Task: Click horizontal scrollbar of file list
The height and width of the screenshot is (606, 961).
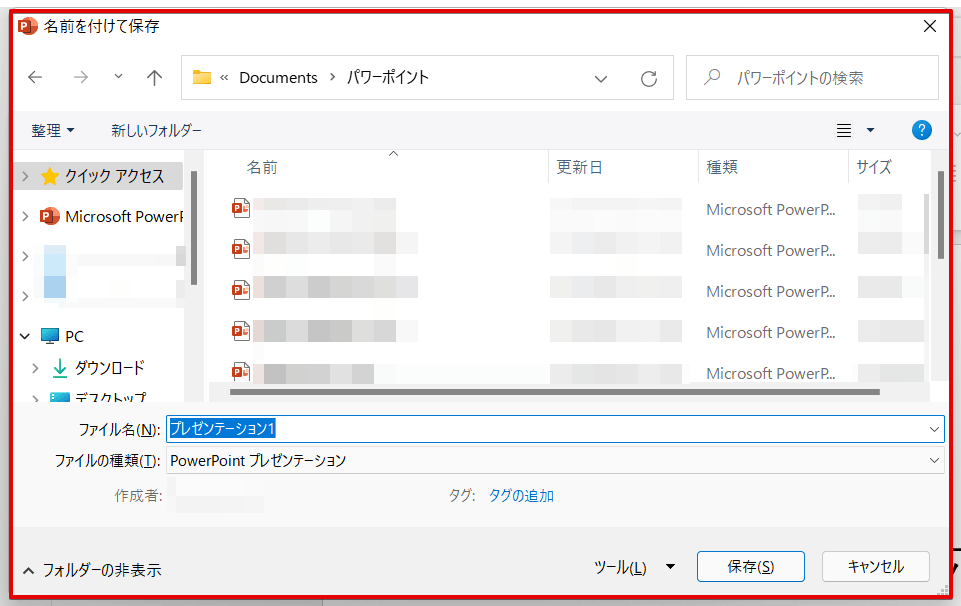Action: pos(555,392)
